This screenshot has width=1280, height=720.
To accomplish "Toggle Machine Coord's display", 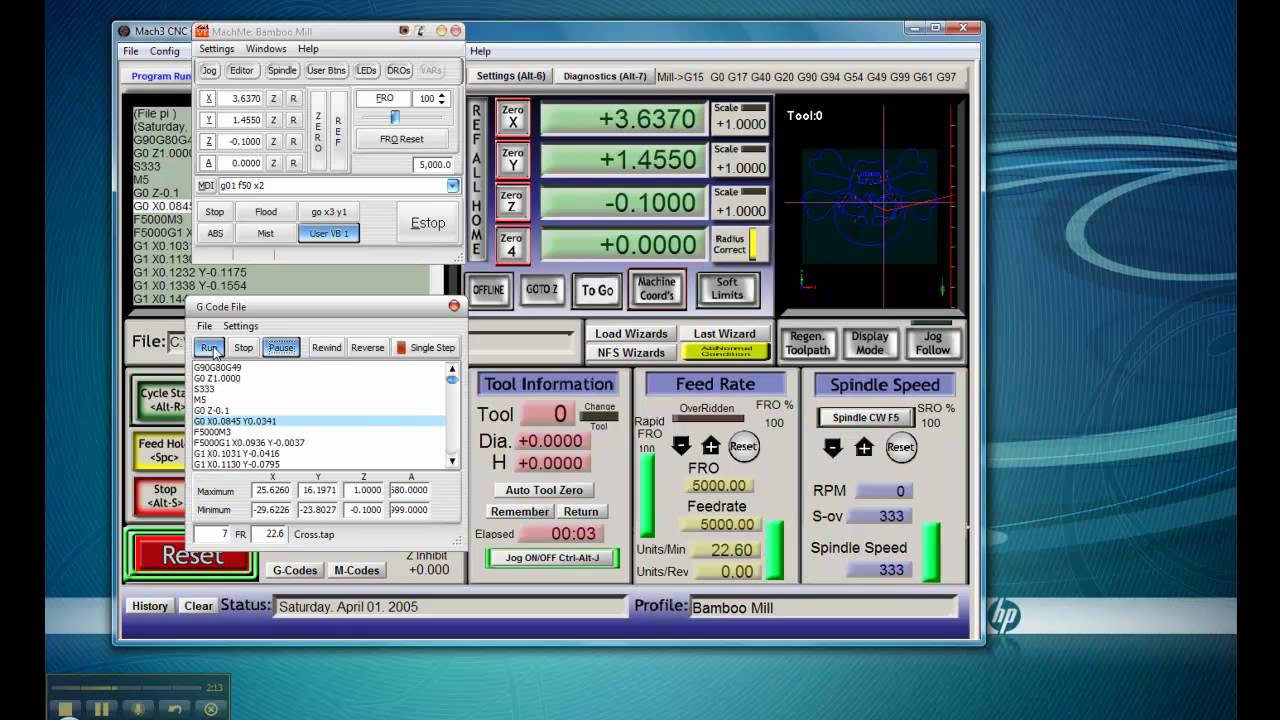I will tap(656, 289).
